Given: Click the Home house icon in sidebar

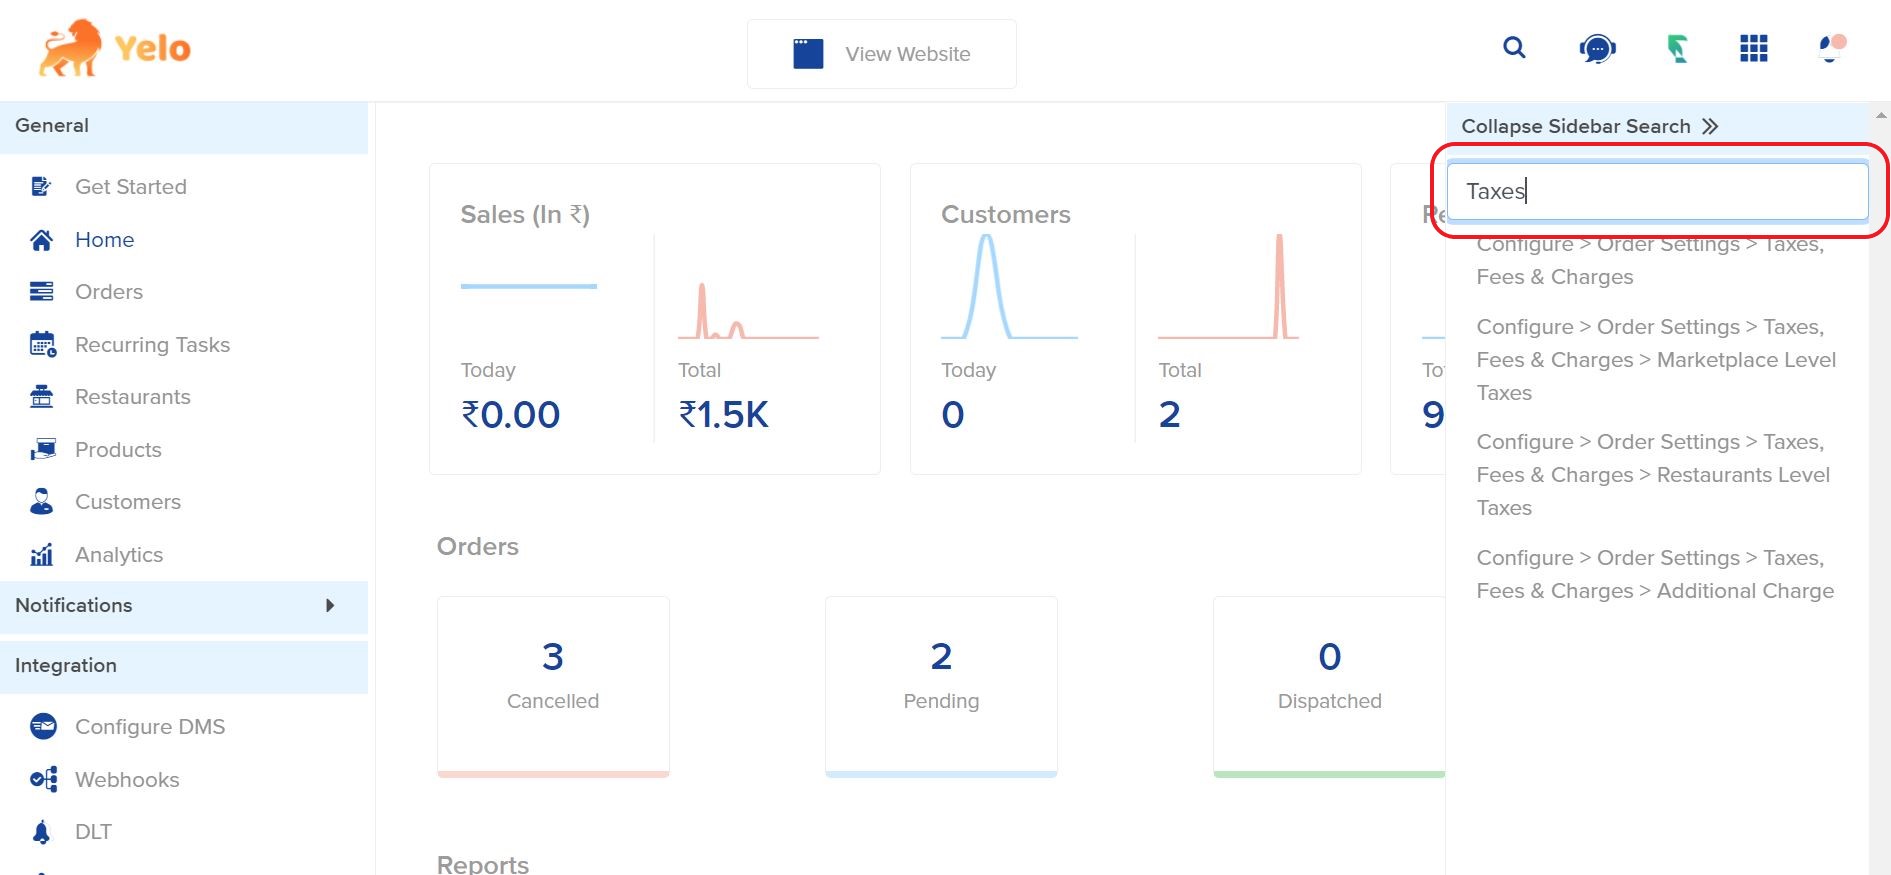Looking at the screenshot, I should pyautogui.click(x=42, y=240).
